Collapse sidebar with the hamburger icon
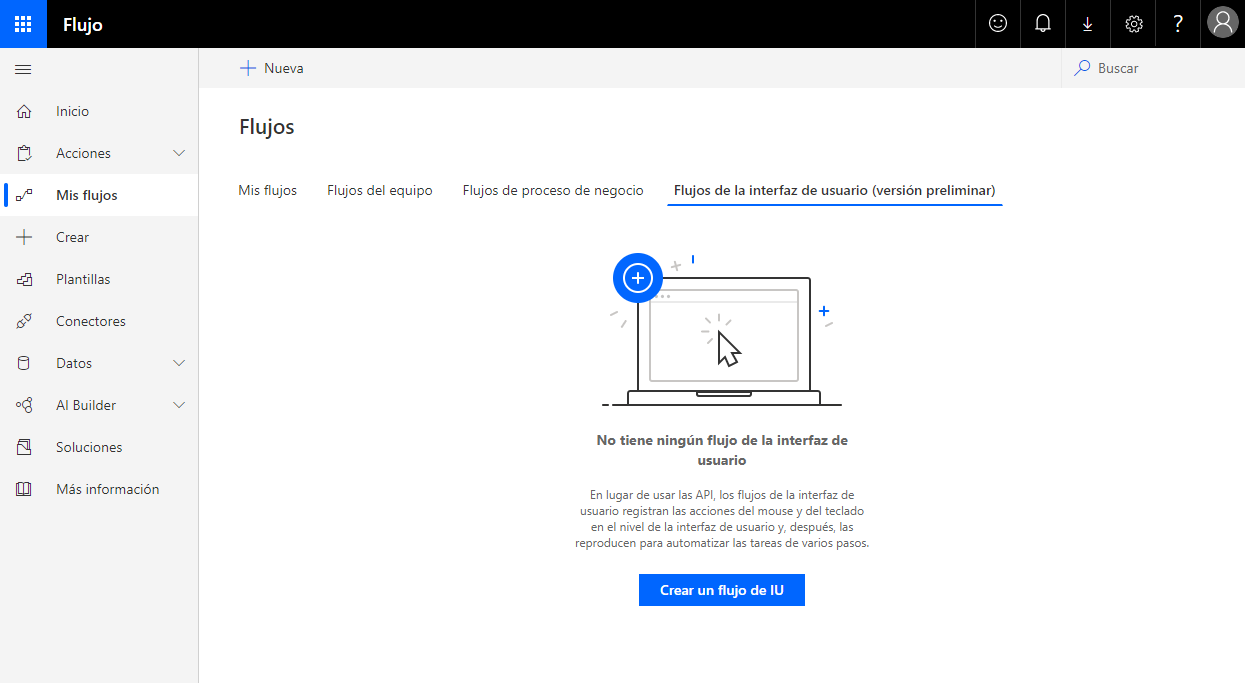This screenshot has height=683, width=1245. [x=23, y=69]
